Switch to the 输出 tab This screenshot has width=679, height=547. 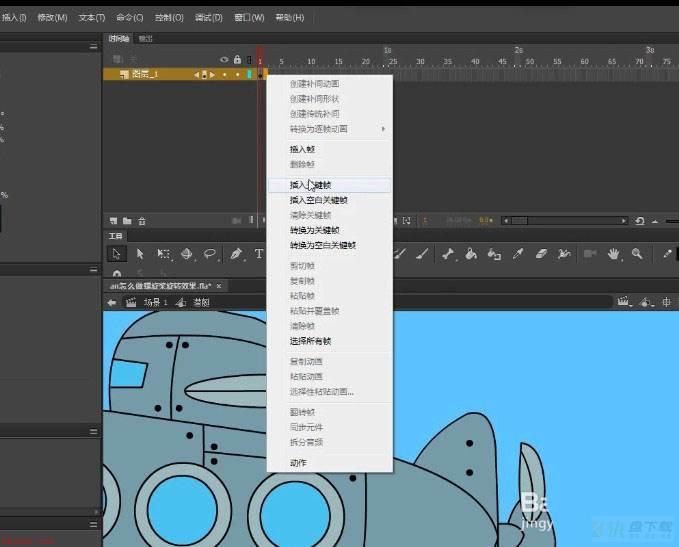[146, 39]
